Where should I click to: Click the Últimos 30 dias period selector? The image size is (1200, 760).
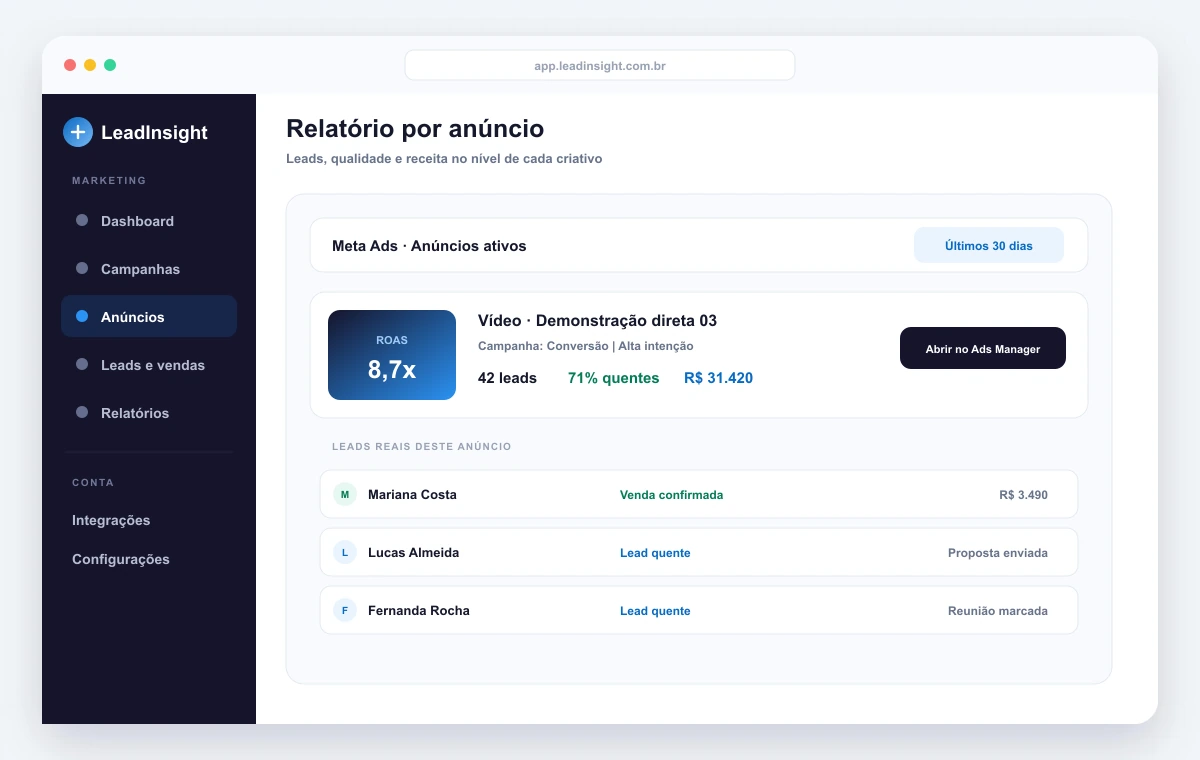point(989,245)
